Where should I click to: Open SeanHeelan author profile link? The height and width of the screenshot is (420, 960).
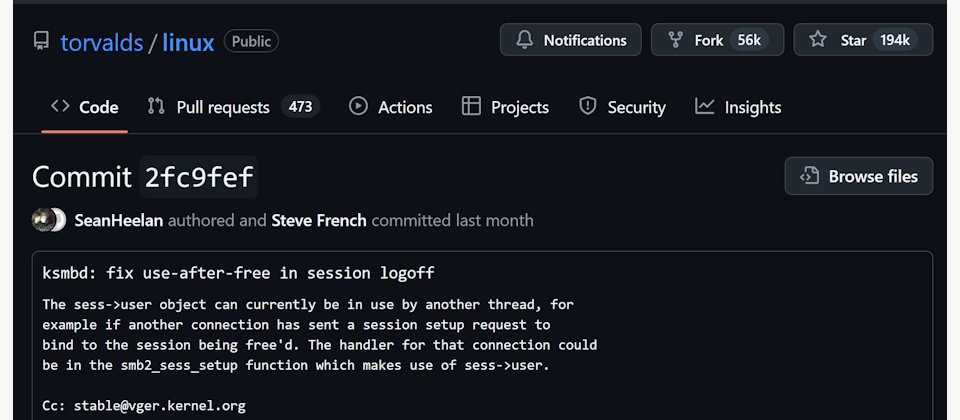(119, 220)
